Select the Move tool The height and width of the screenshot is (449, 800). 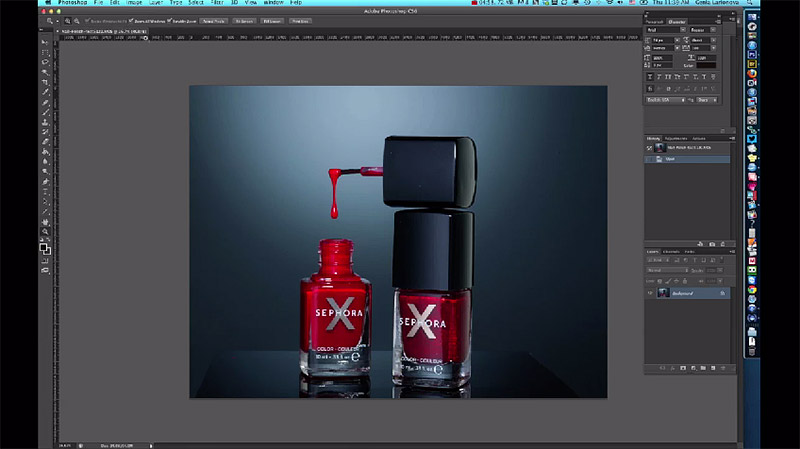point(45,42)
